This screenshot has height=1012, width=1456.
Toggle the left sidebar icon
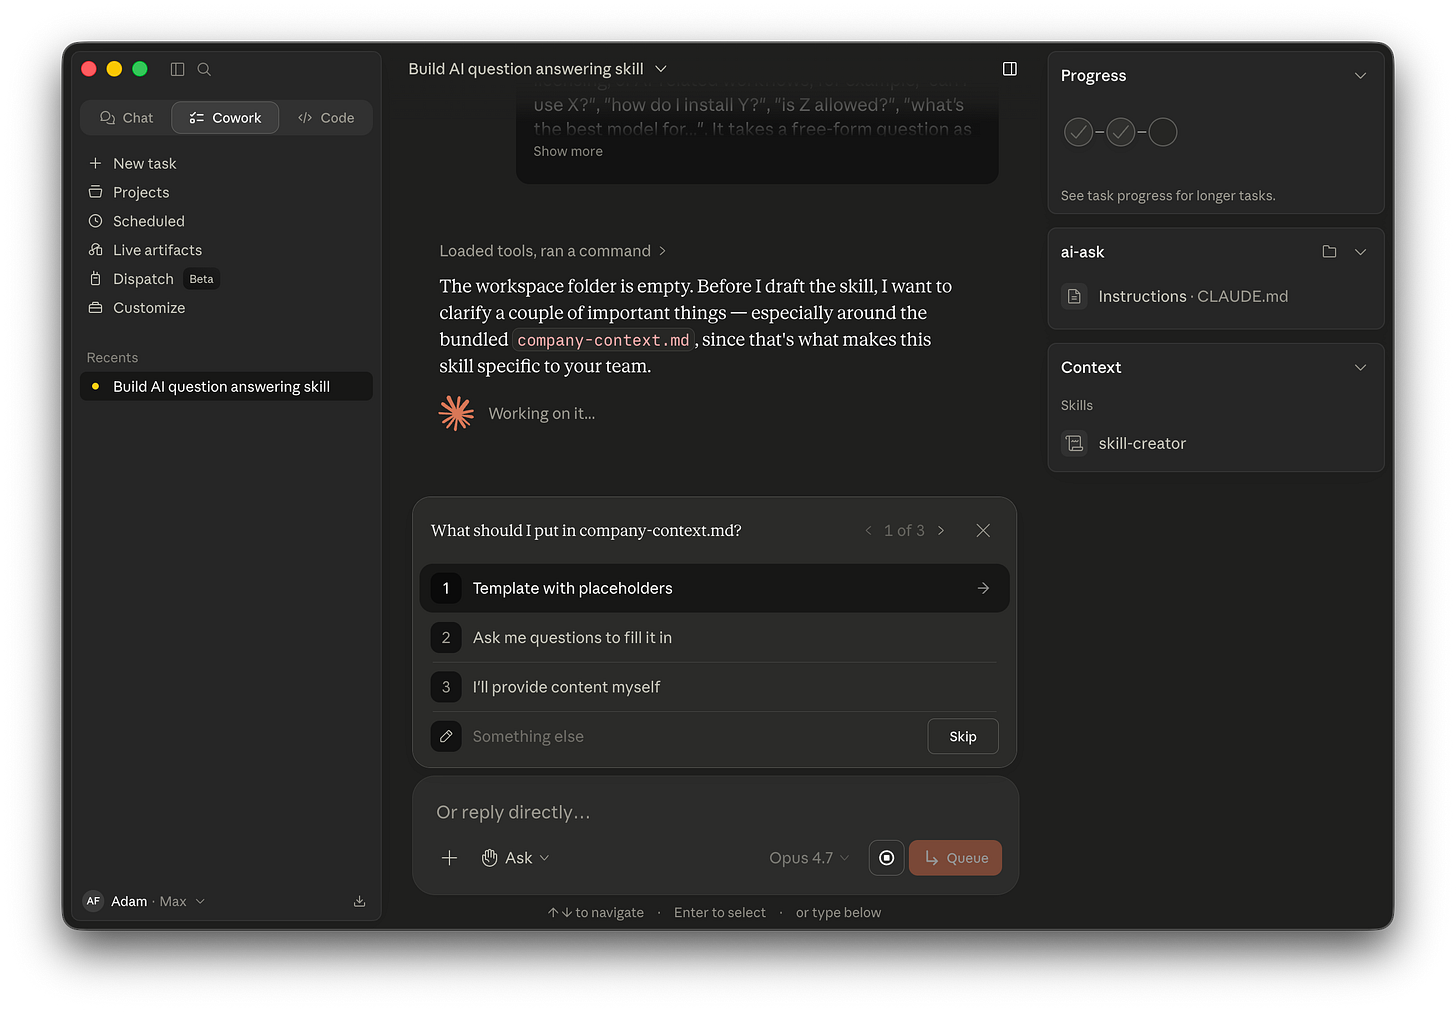[x=177, y=69]
